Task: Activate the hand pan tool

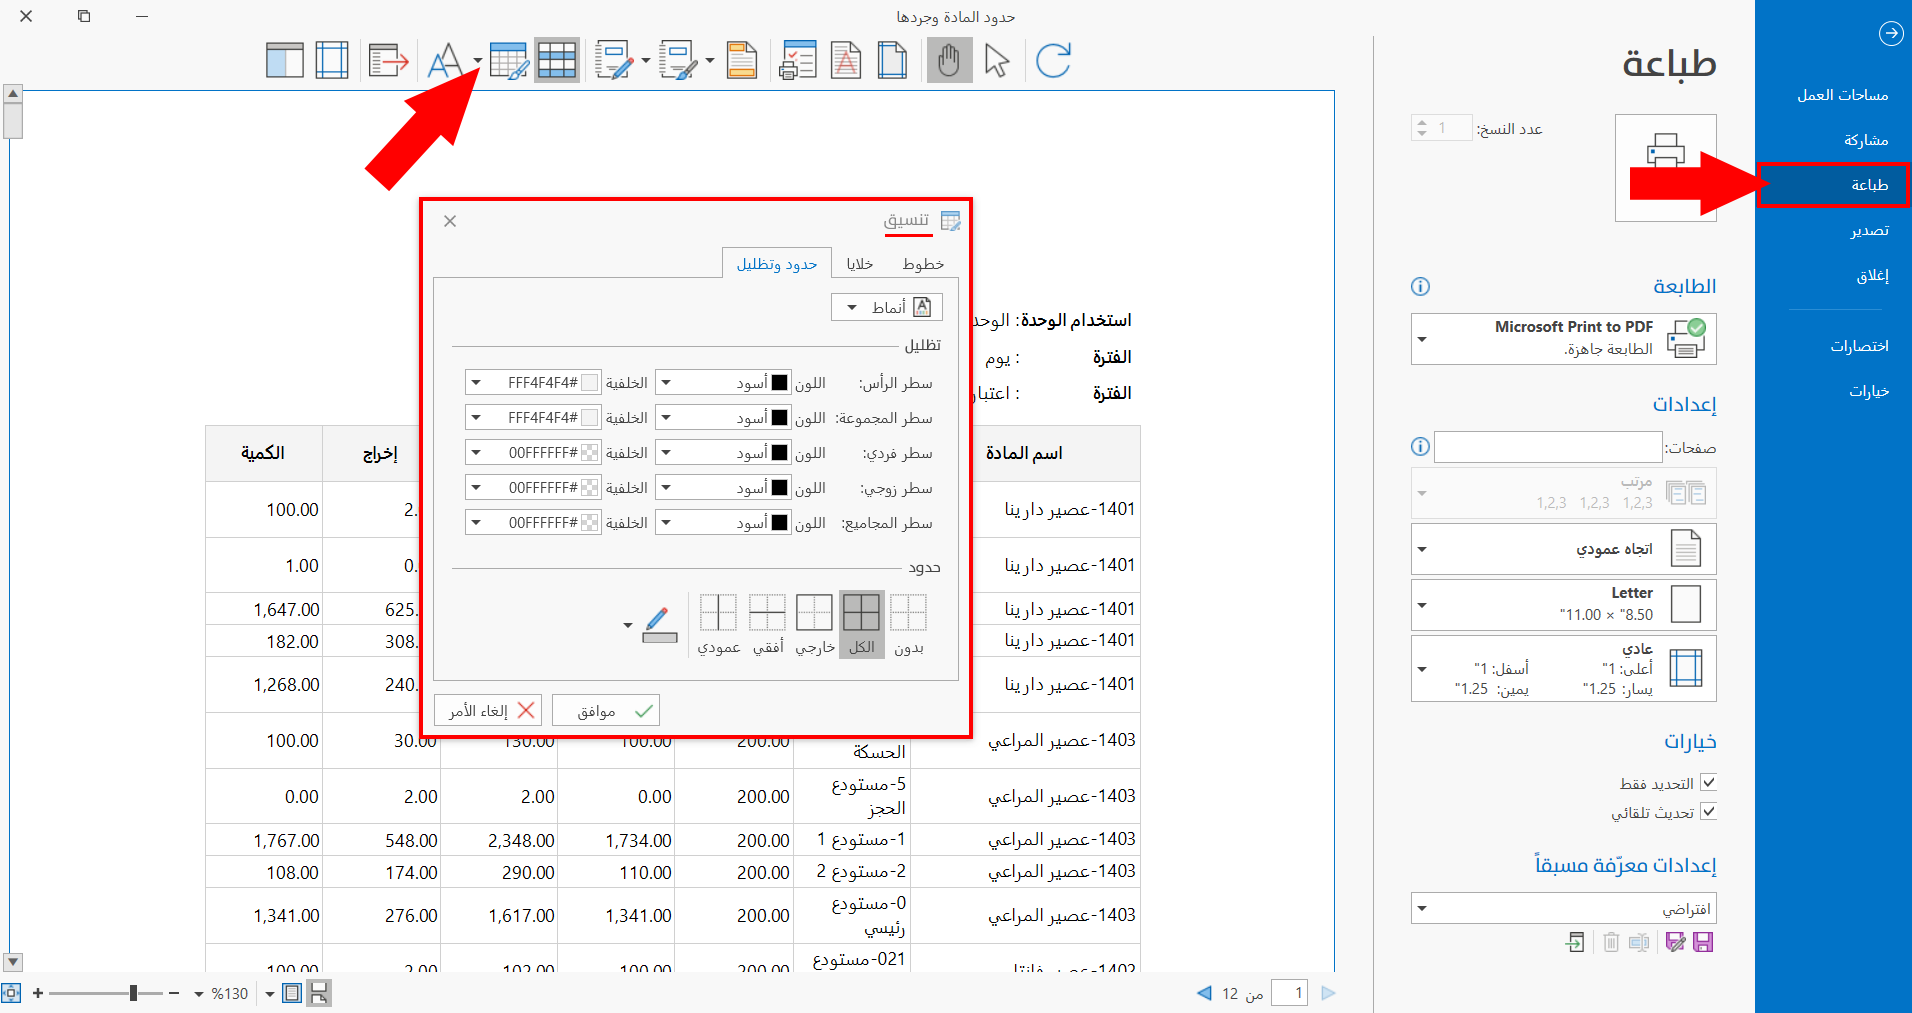Action: (949, 61)
